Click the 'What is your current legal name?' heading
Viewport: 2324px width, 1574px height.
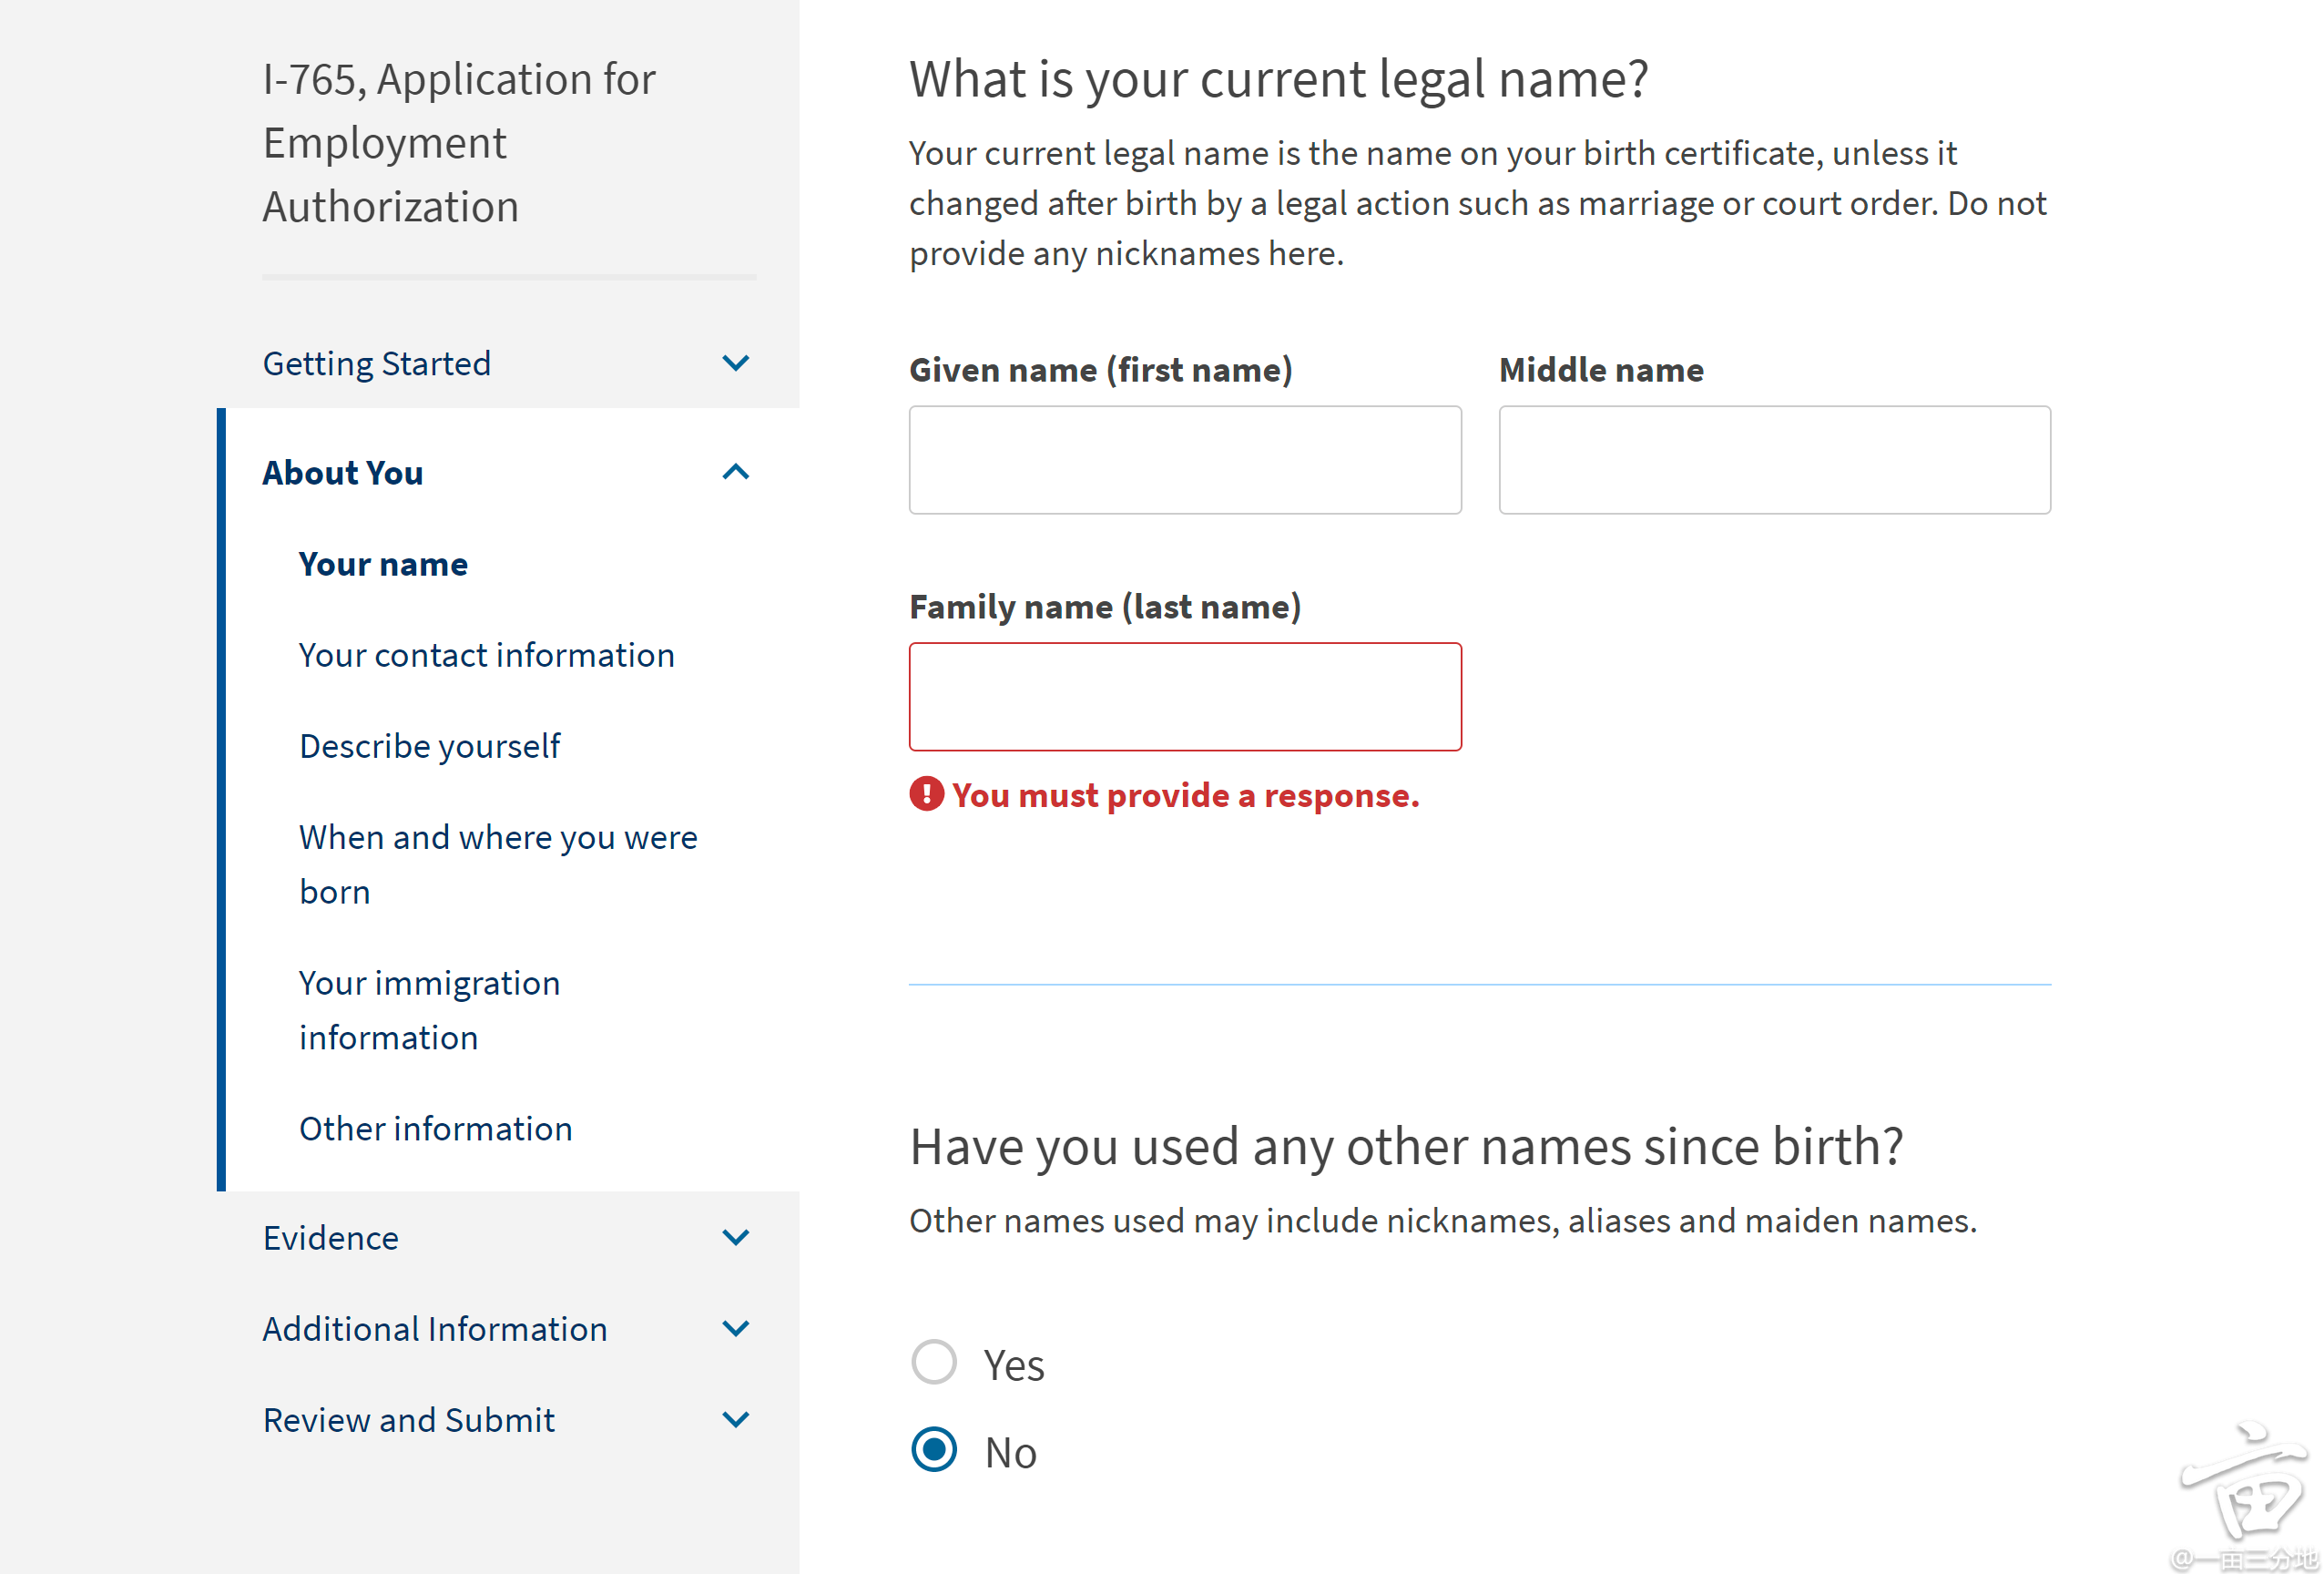tap(1279, 79)
